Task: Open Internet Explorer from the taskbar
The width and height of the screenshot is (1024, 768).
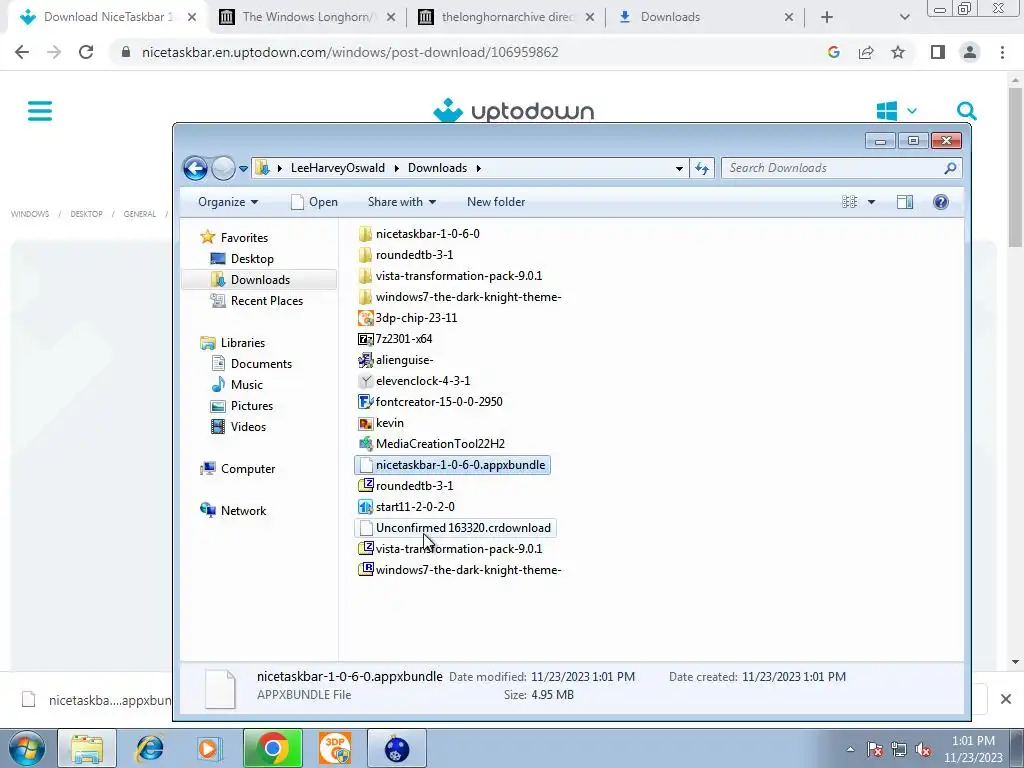Action: 149,748
